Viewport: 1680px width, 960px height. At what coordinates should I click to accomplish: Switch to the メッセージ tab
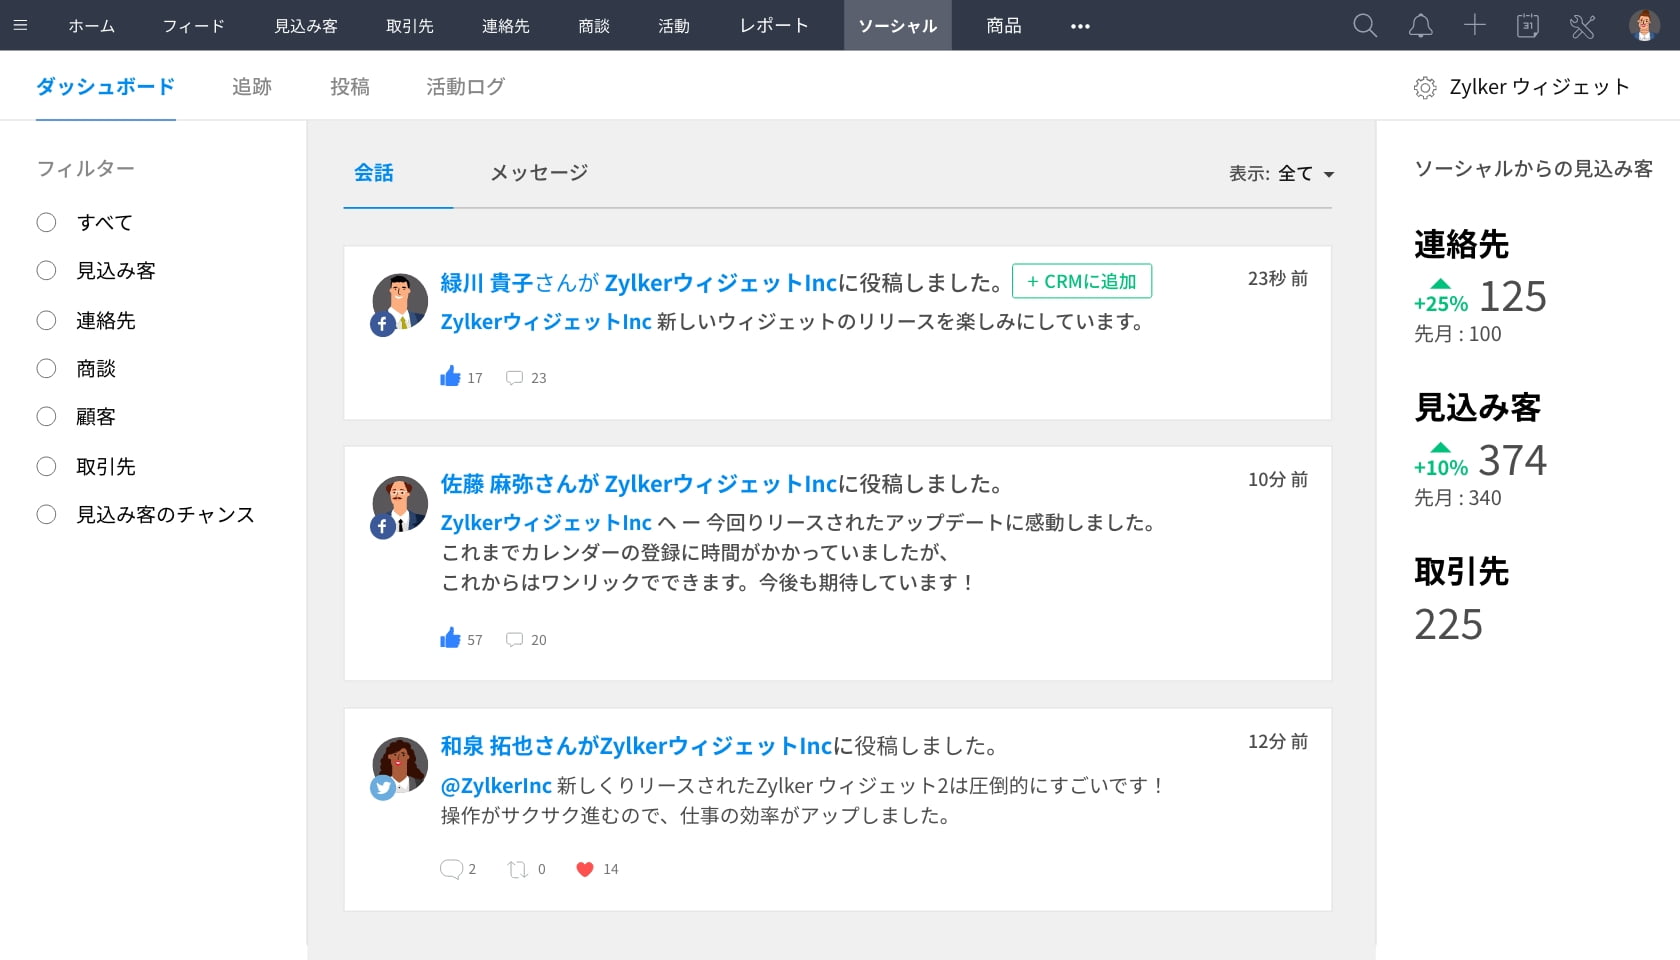[538, 173]
